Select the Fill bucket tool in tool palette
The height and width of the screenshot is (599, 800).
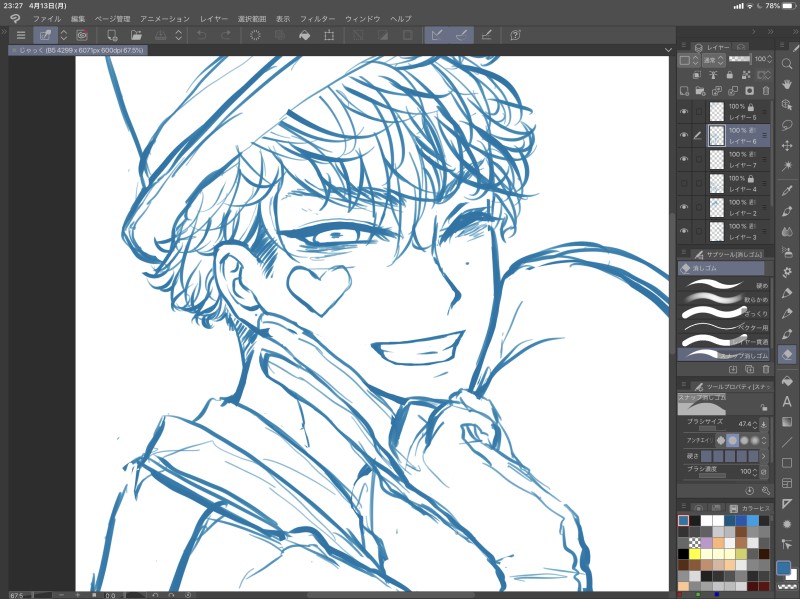(787, 381)
